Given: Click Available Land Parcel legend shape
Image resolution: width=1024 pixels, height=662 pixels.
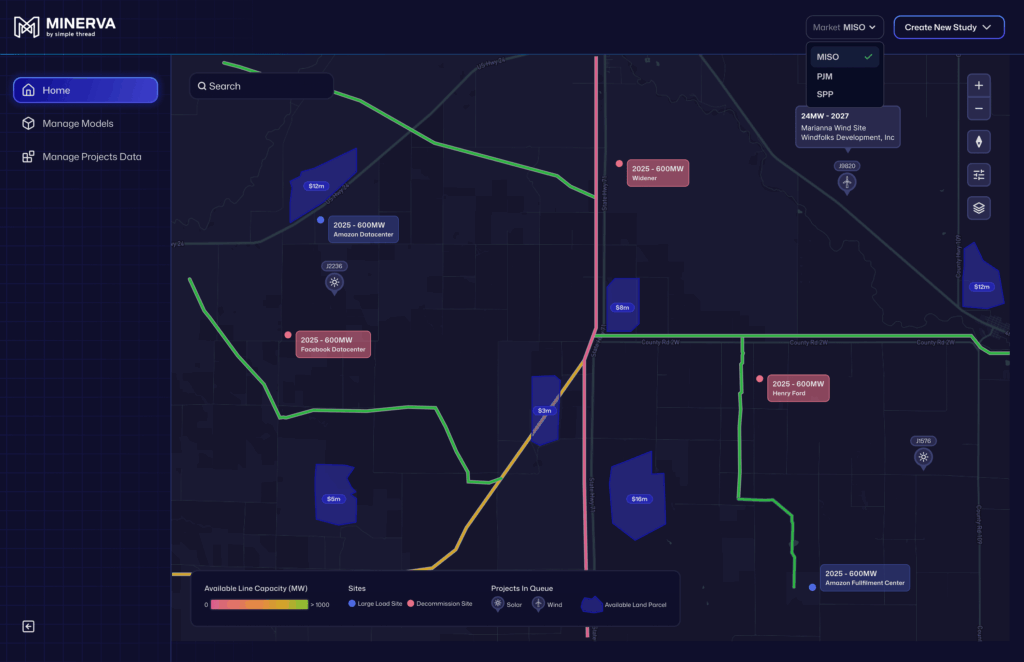Looking at the screenshot, I should (x=592, y=605).
